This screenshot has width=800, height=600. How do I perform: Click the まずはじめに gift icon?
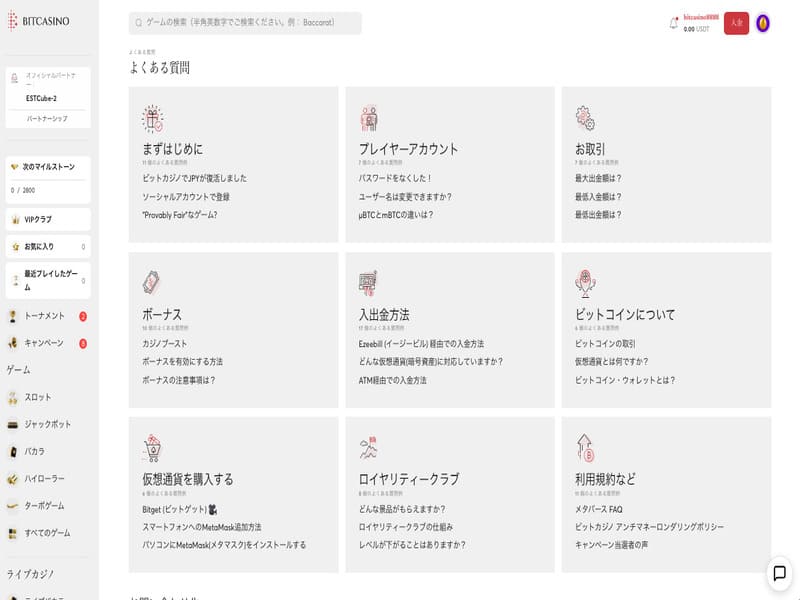point(152,119)
